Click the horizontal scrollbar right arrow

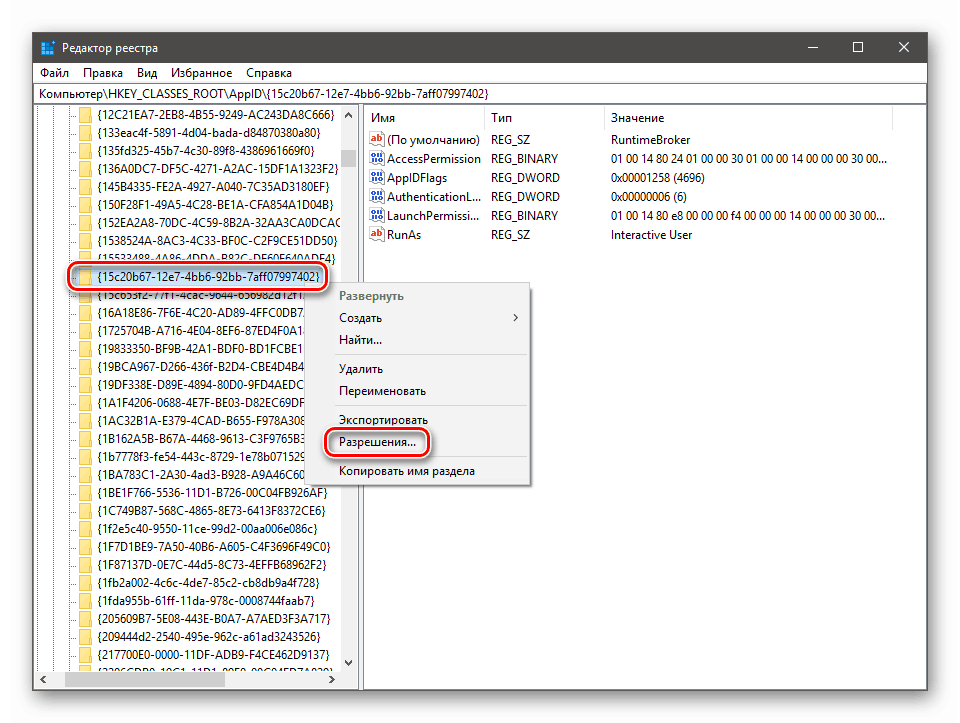point(332,680)
